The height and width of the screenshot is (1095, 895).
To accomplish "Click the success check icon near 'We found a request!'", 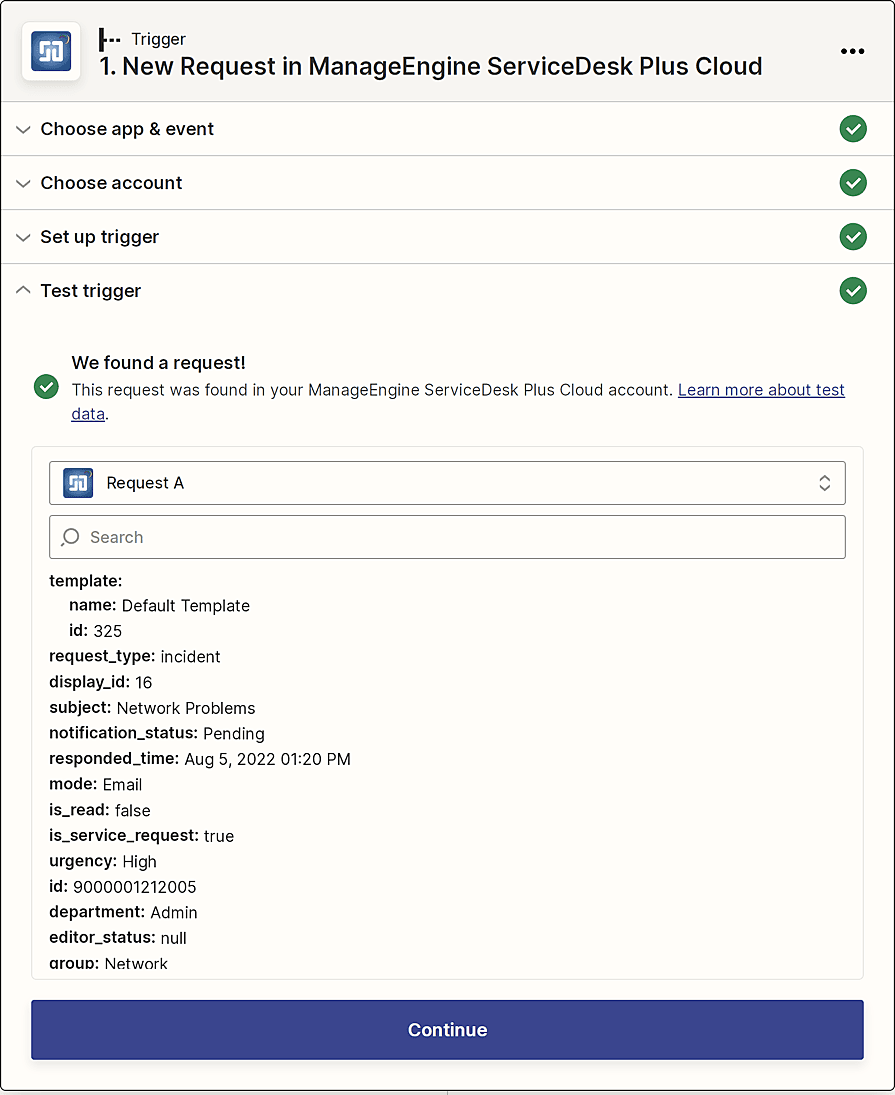I will pyautogui.click(x=46, y=387).
